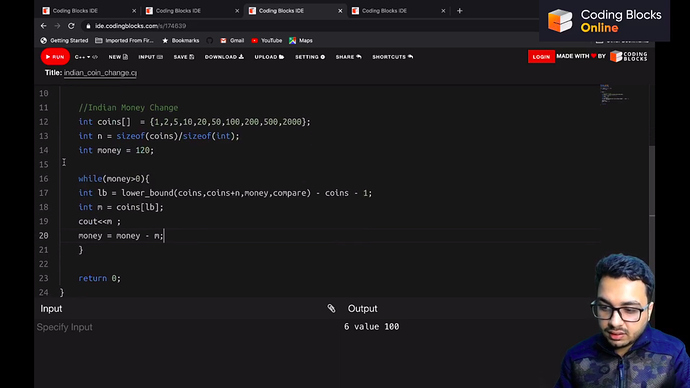Screen dimensions: 690x388
Task: Close the second Coding Blocks IDE tab
Action: (x=237, y=11)
